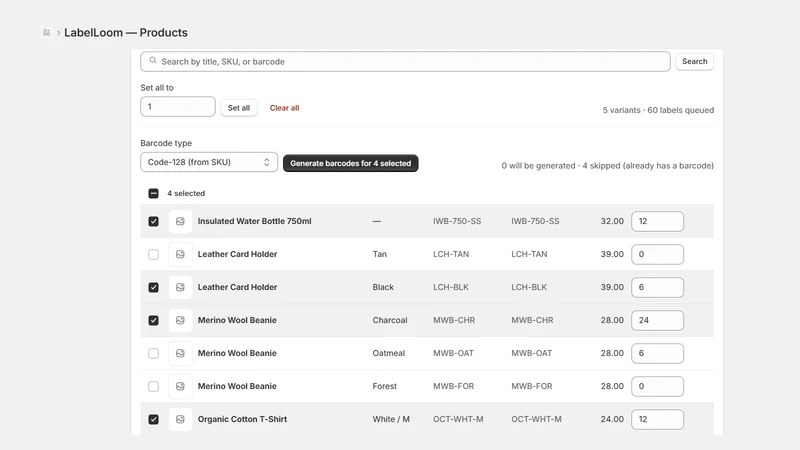The height and width of the screenshot is (450, 800).
Task: Click the 'Set all to' label
Action: (157, 88)
